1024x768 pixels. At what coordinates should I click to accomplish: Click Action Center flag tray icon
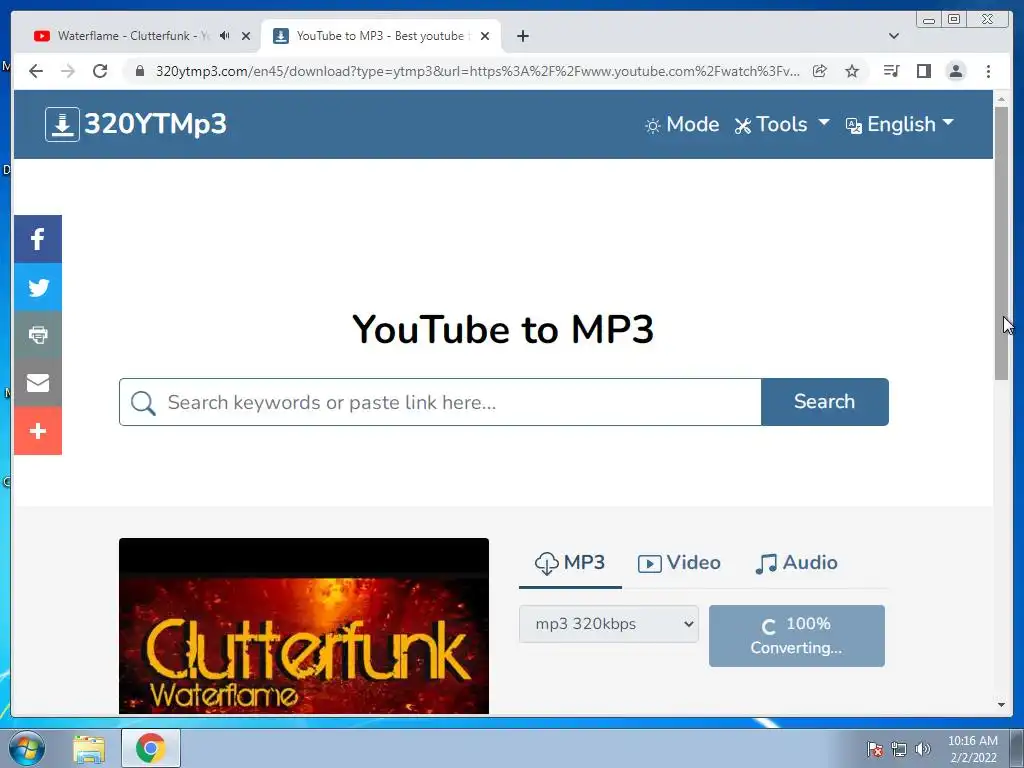pos(874,749)
